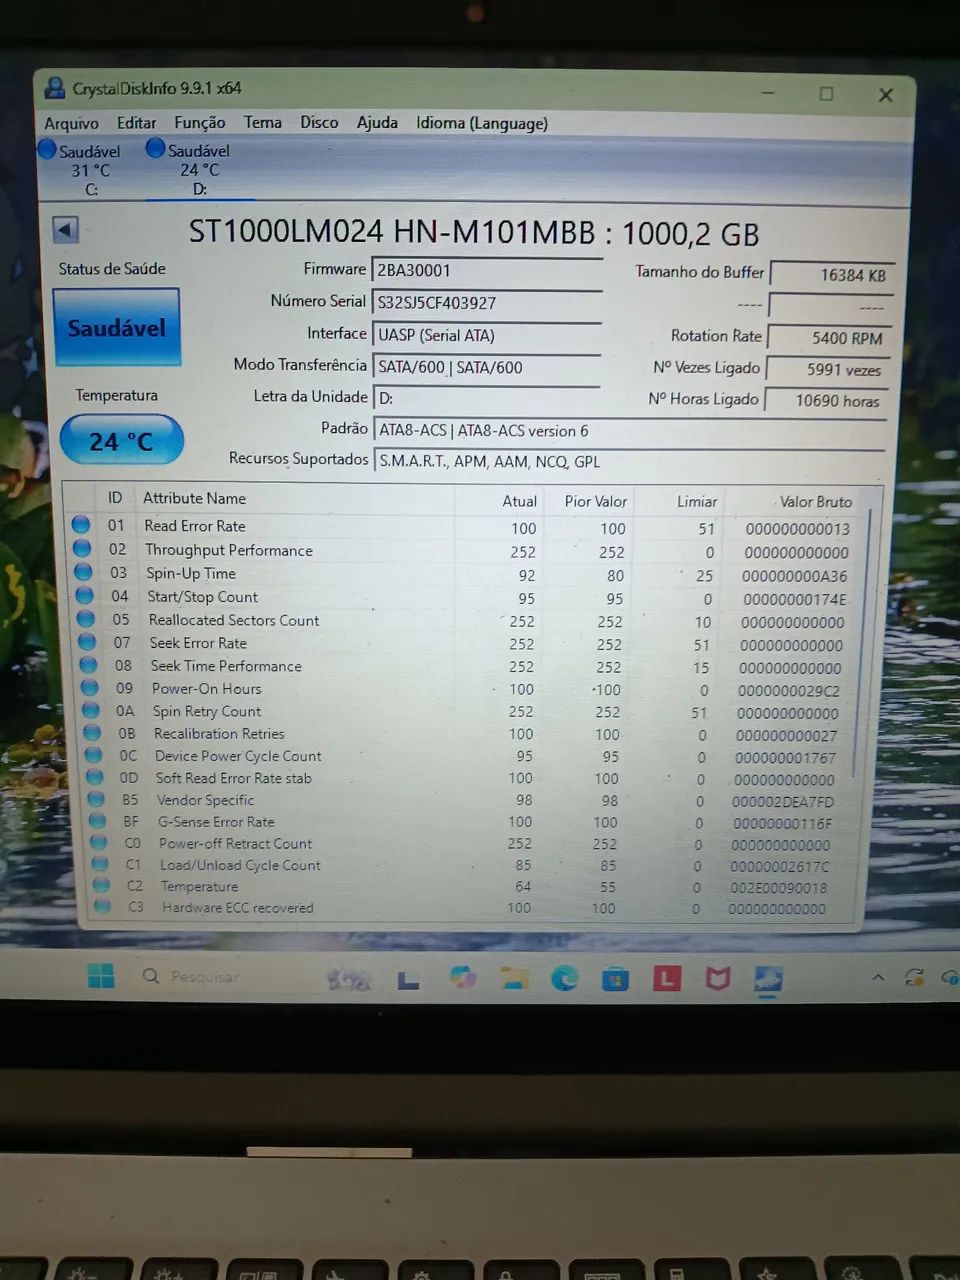Click status circle for Load/Unload Cycle Count
This screenshot has height=1280, width=960.
tap(100, 864)
